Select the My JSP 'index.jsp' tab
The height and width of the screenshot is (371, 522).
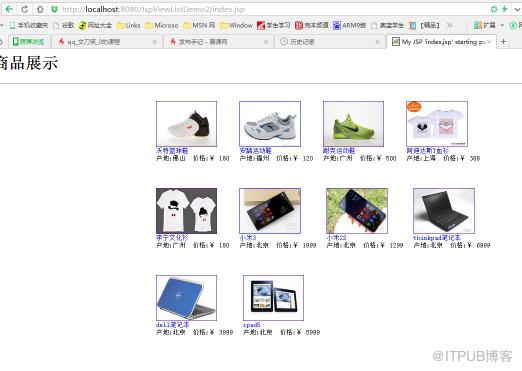pos(441,42)
